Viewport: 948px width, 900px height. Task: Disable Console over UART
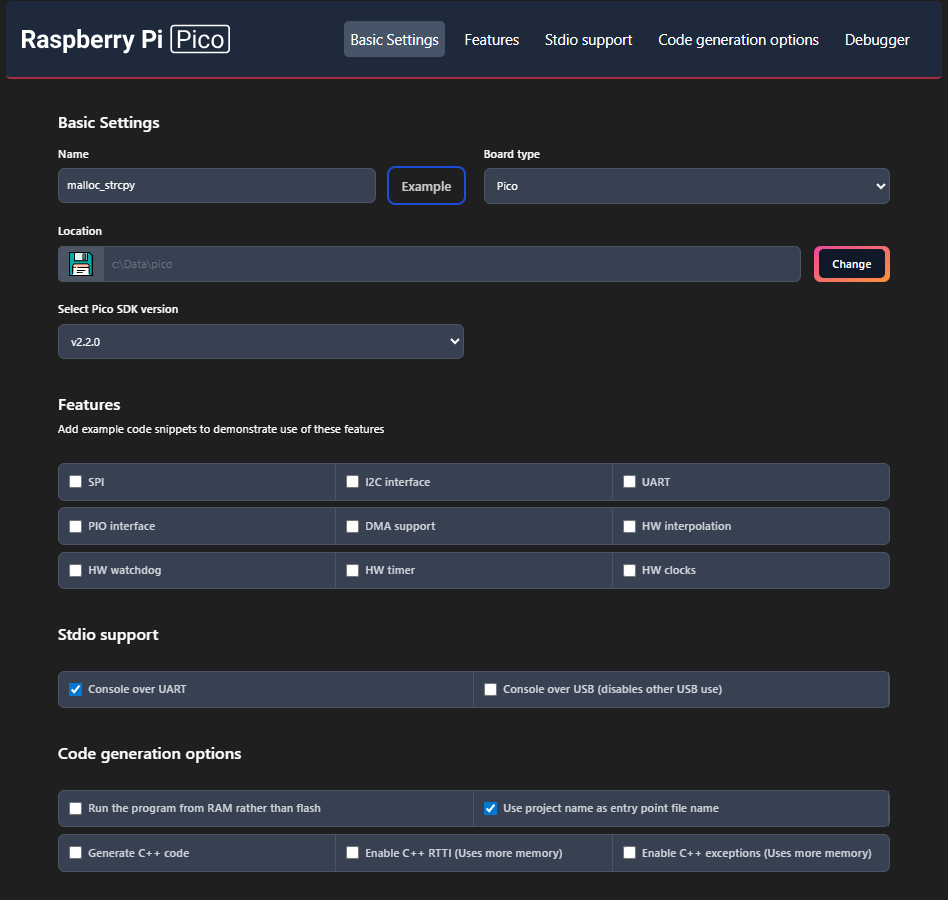tap(76, 689)
